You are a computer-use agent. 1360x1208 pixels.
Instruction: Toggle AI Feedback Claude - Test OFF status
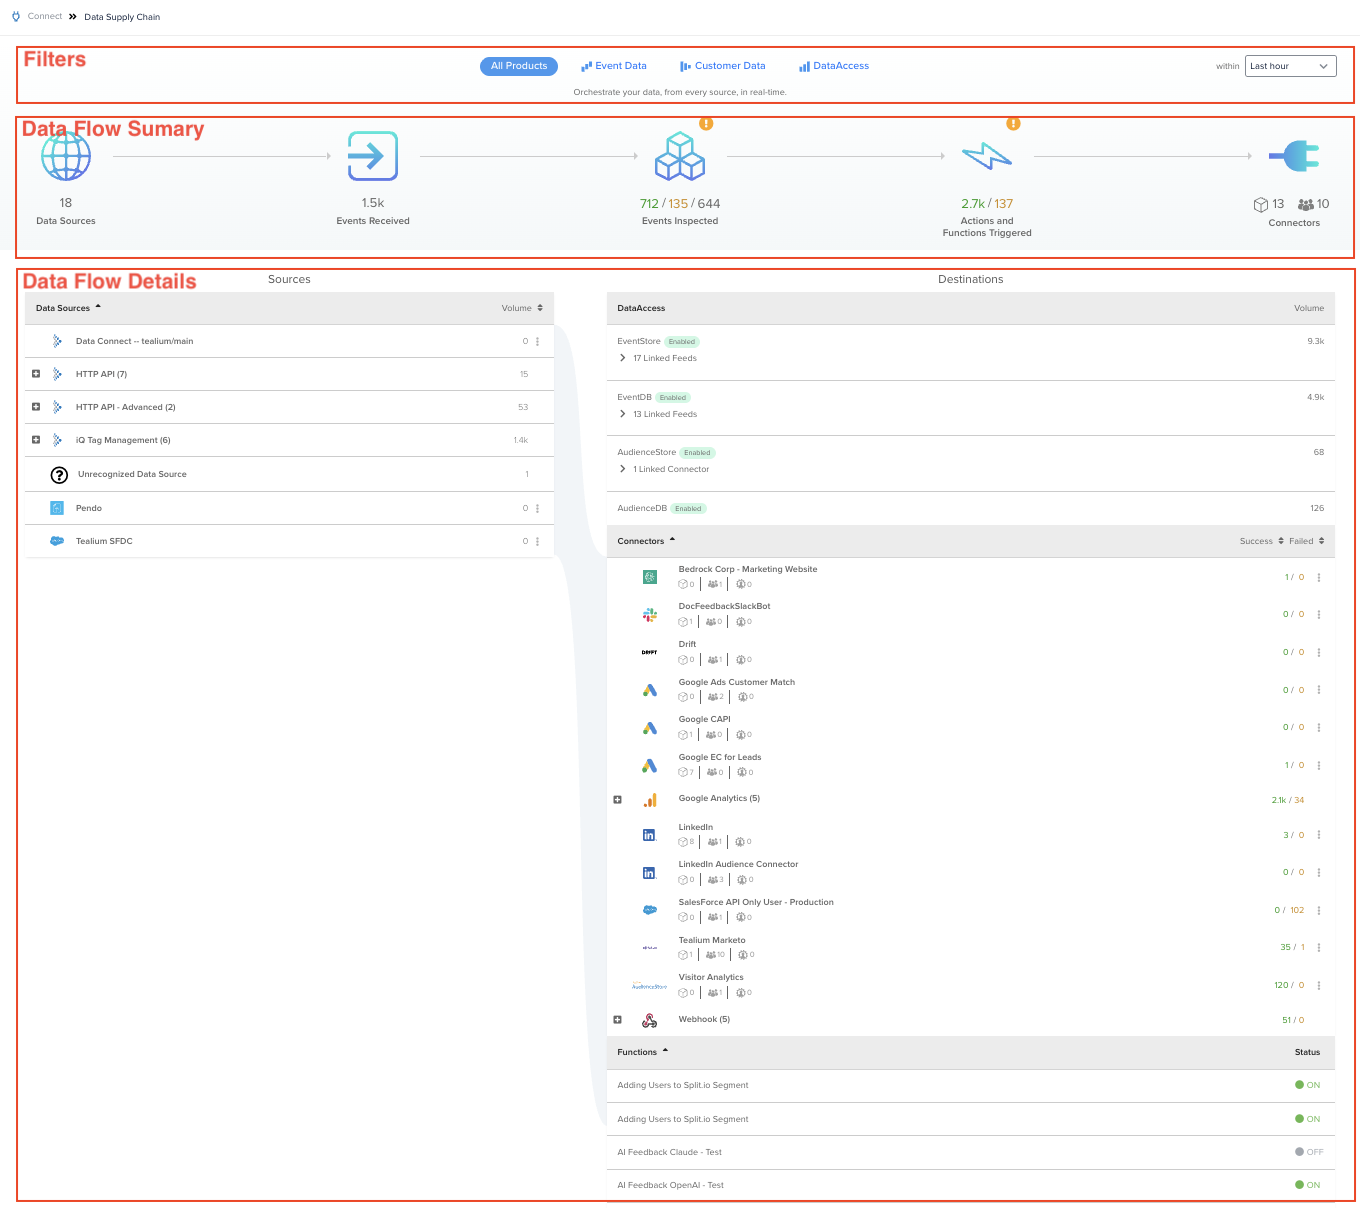(x=1308, y=1152)
